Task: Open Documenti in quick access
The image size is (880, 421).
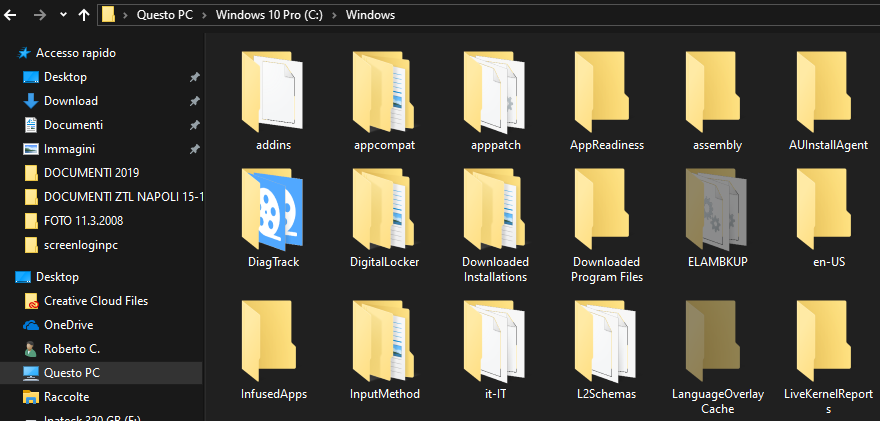Action: point(73,125)
